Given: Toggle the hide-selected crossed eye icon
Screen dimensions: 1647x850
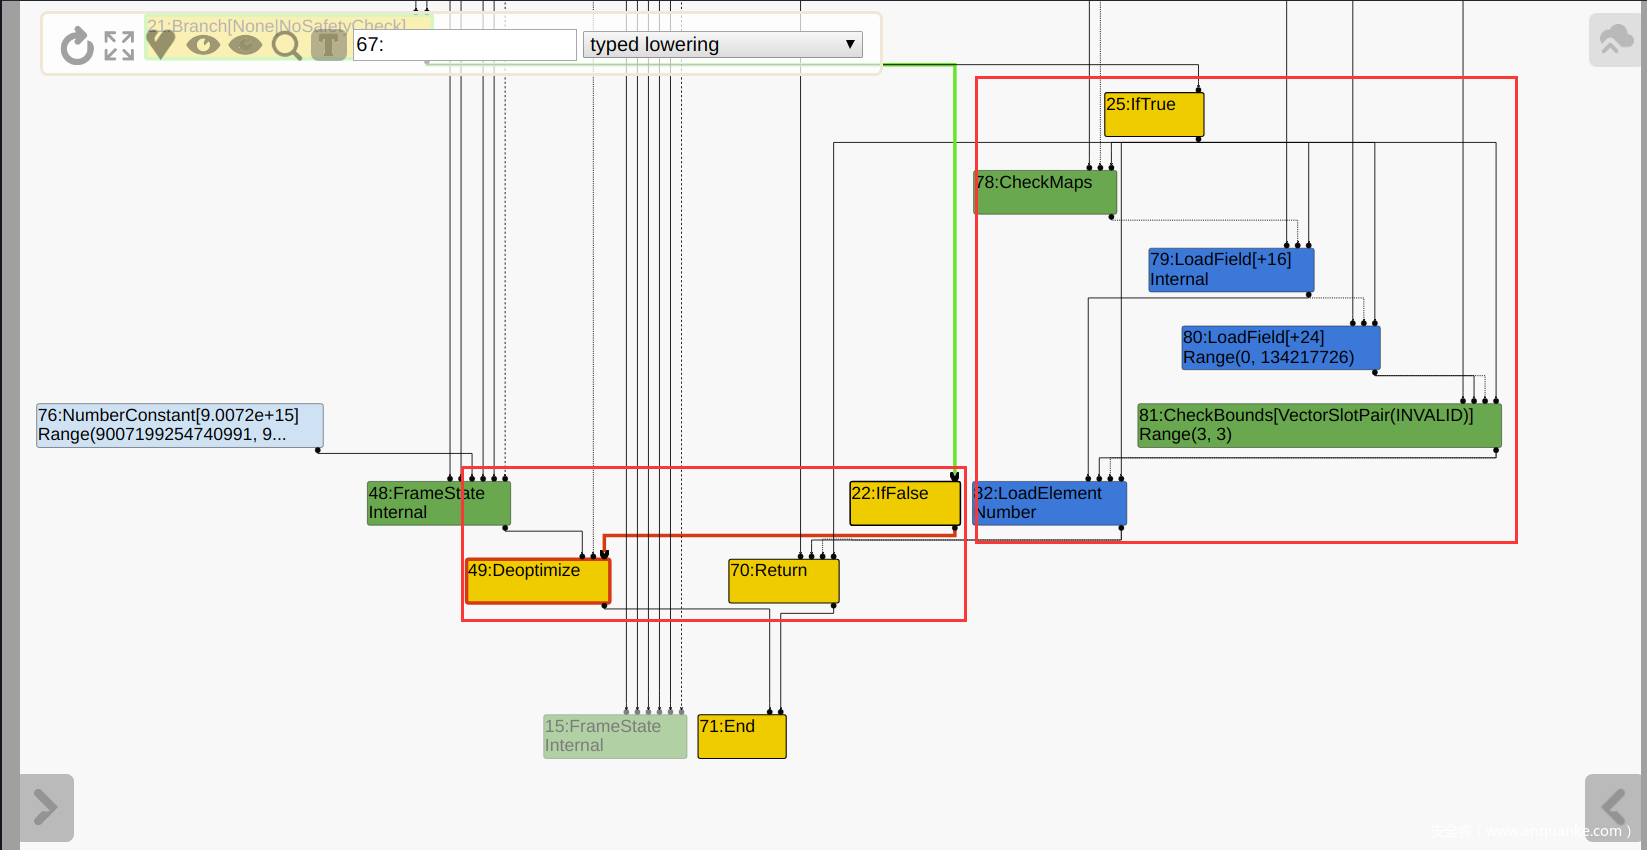Looking at the screenshot, I should [x=245, y=45].
